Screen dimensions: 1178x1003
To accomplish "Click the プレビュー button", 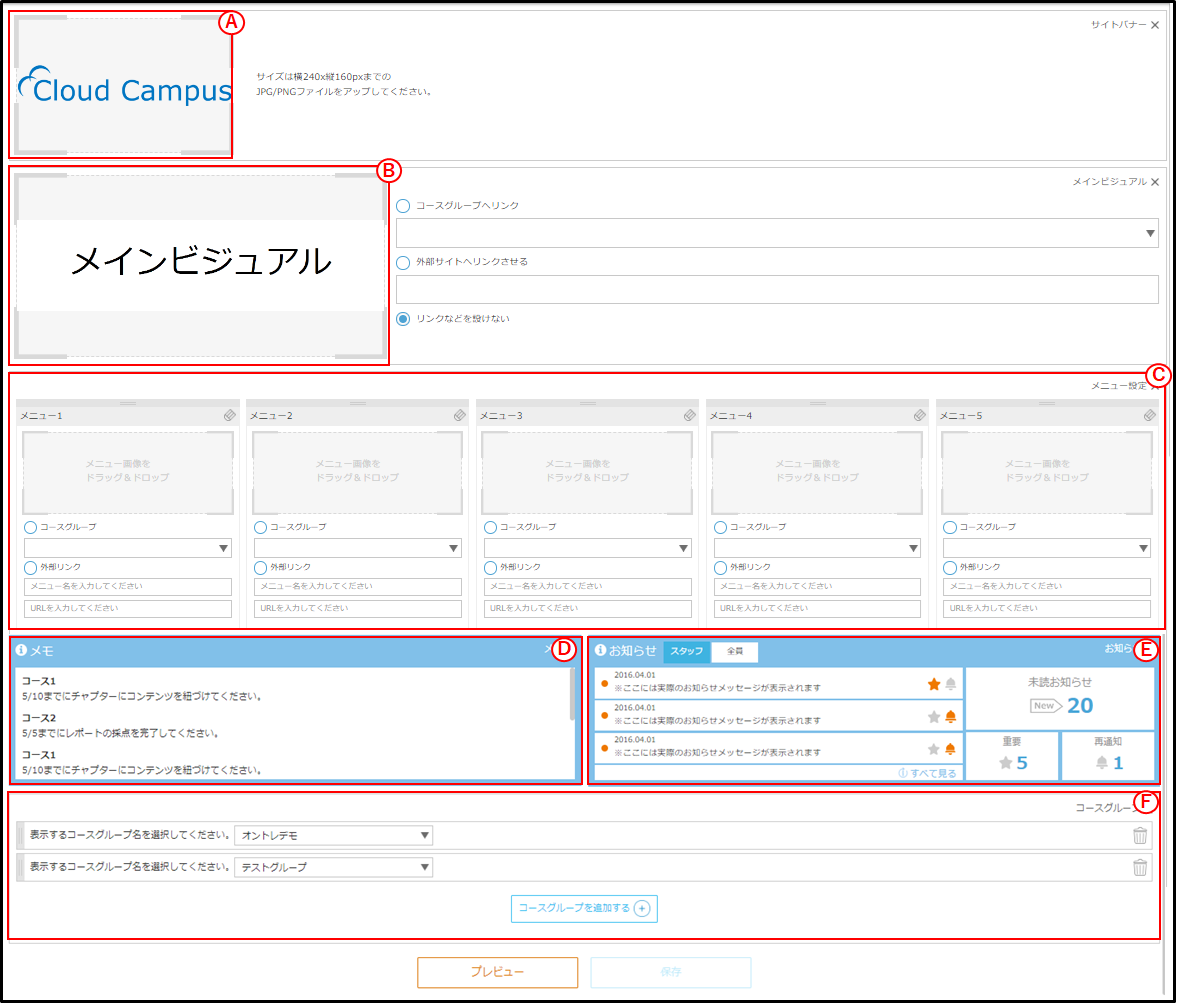I will (497, 972).
